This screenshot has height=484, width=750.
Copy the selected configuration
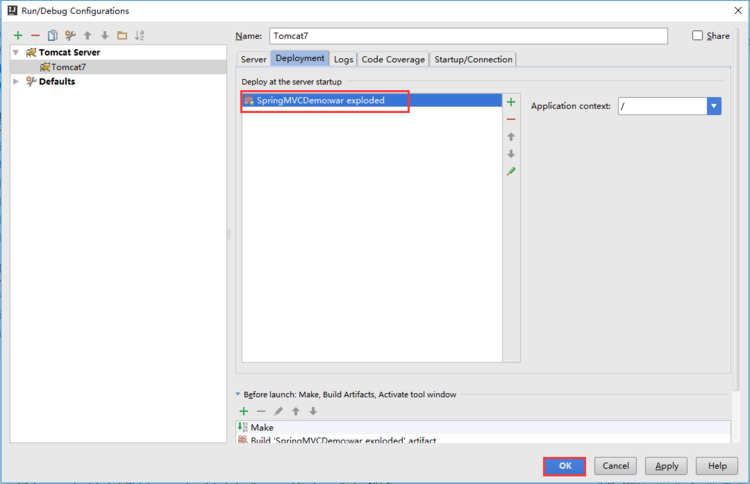coord(53,35)
